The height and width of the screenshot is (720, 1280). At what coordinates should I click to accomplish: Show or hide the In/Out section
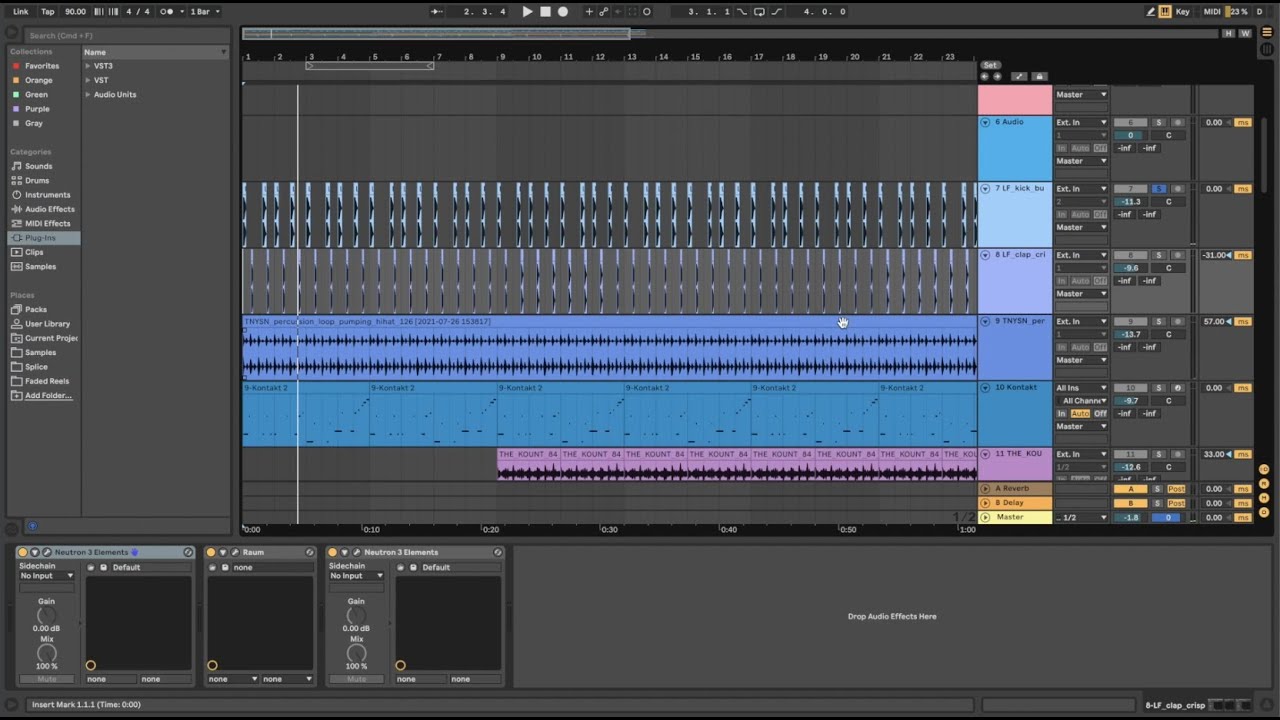click(1264, 469)
